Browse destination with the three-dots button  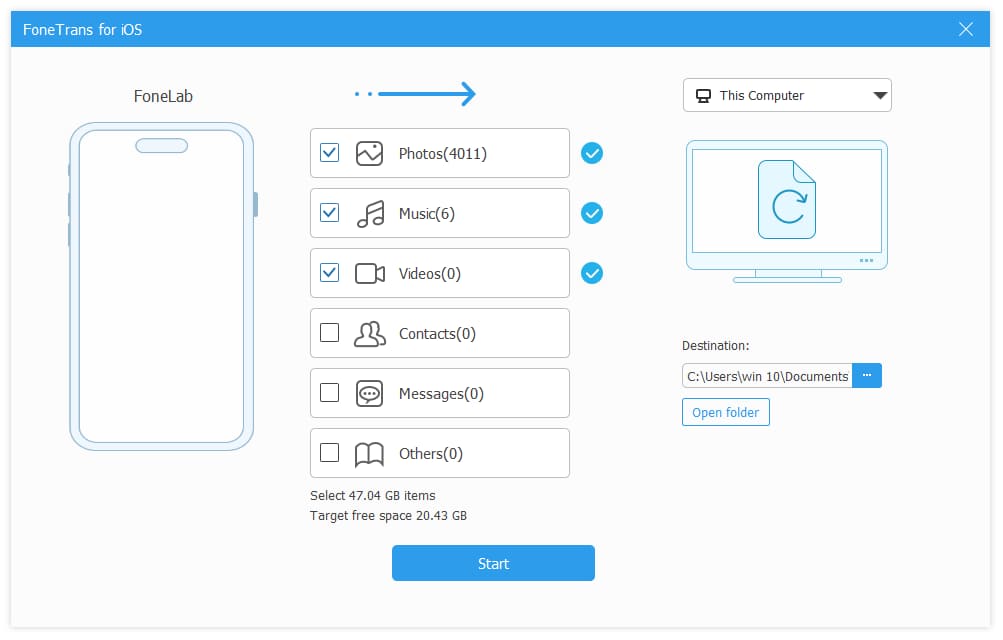[x=867, y=375]
